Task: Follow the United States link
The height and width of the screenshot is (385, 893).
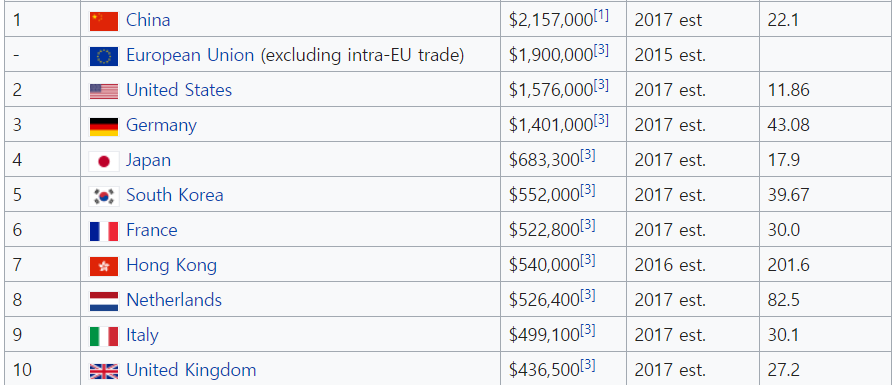Action: [x=179, y=90]
